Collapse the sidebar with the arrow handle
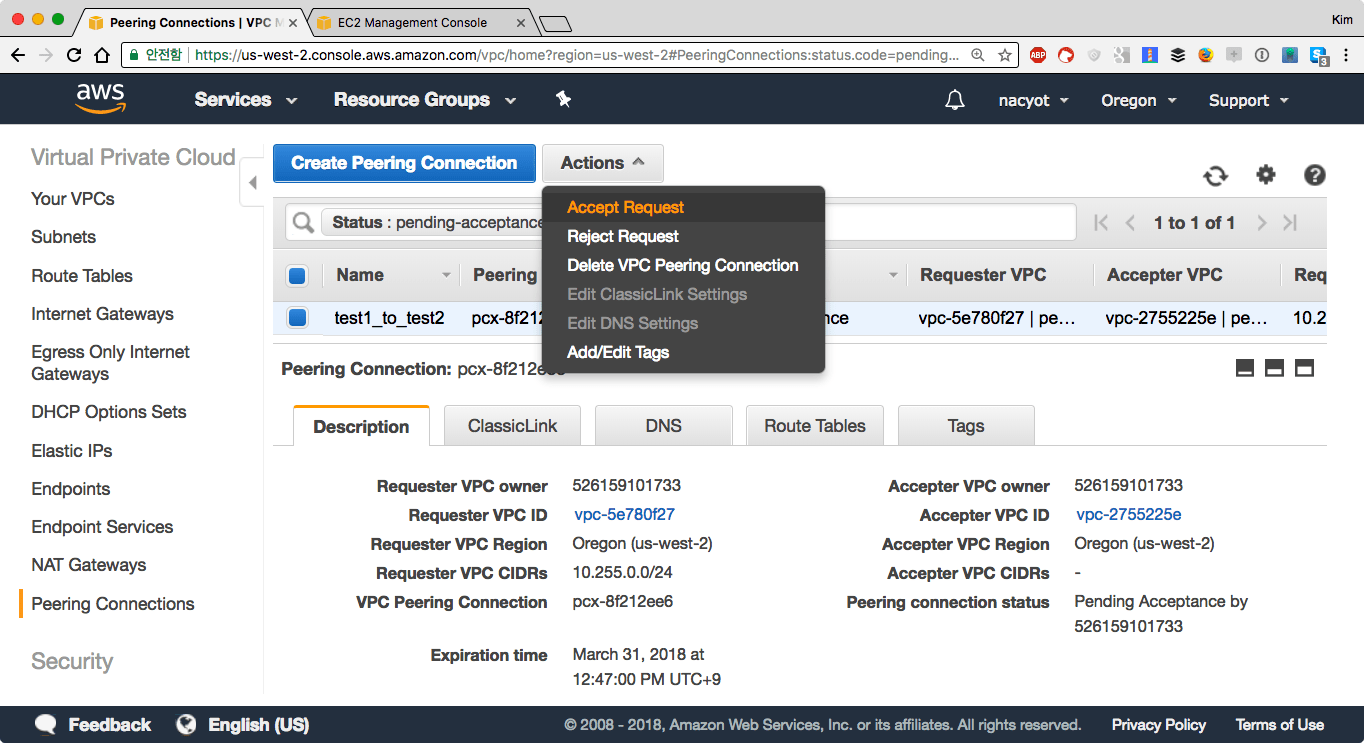The image size is (1364, 743). (x=252, y=183)
